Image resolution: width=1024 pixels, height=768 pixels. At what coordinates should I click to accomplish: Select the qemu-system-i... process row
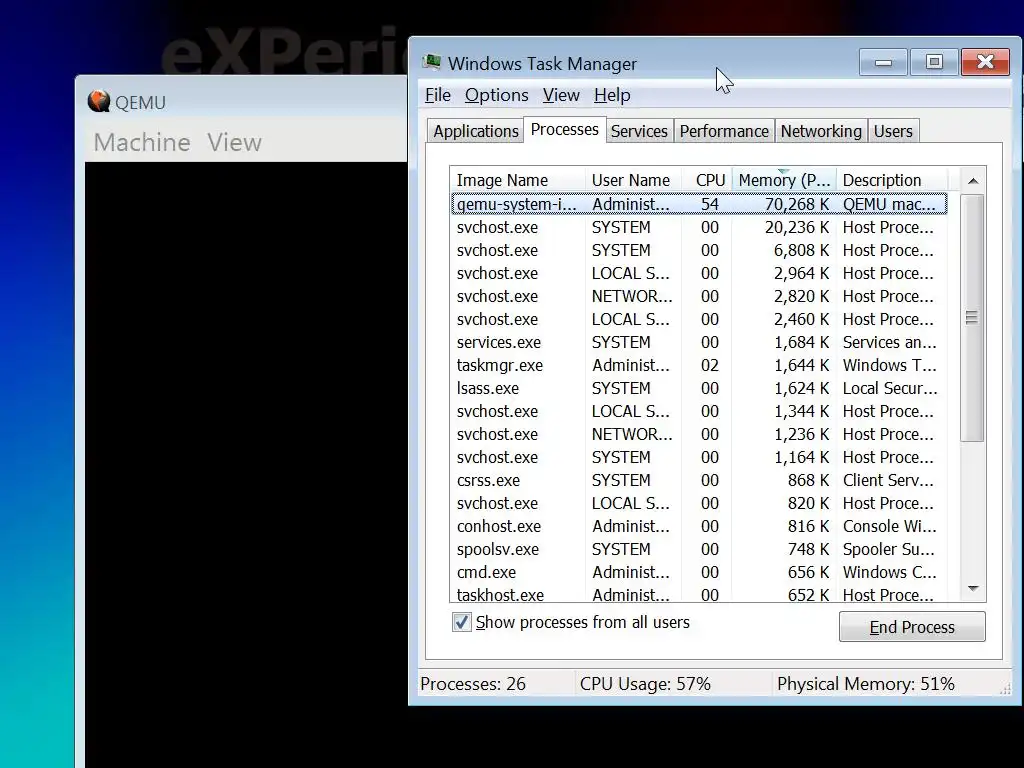click(x=698, y=204)
